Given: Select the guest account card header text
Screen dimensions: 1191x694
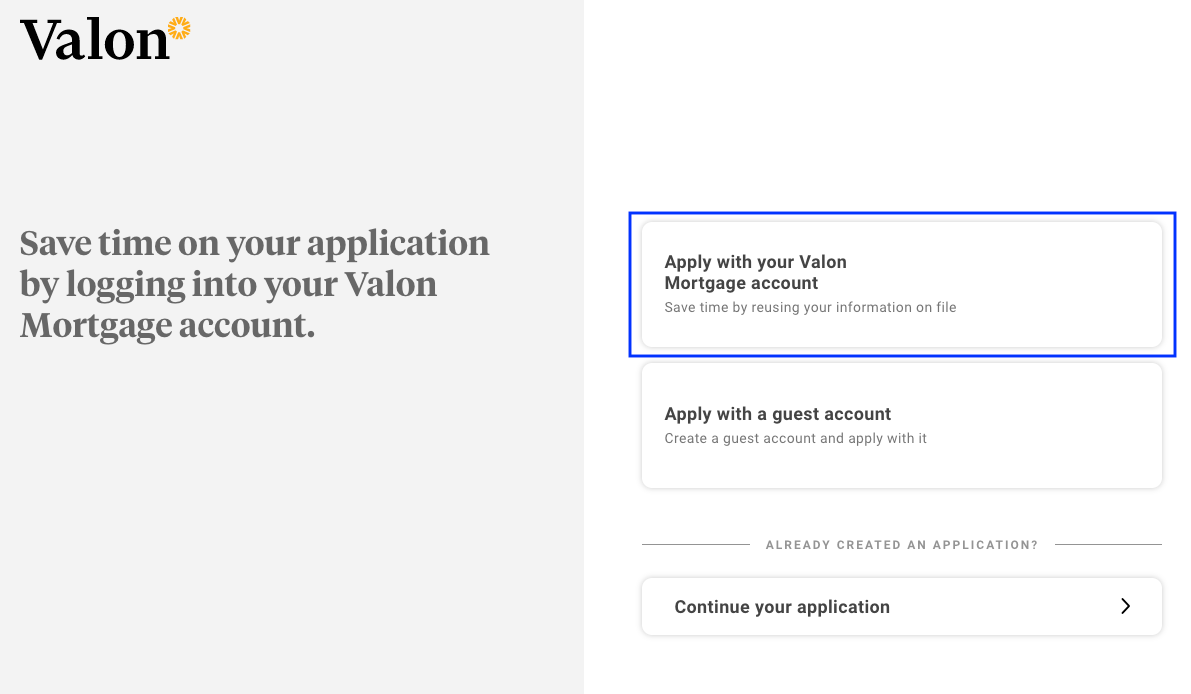Looking at the screenshot, I should click(778, 413).
